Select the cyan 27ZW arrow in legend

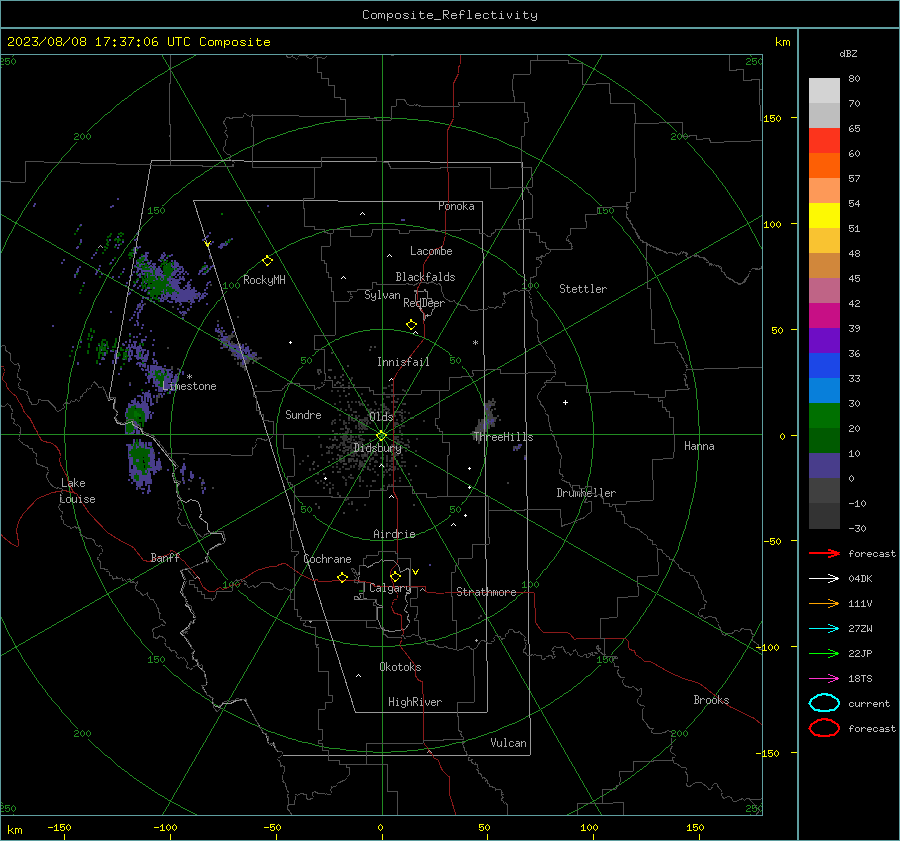824,629
